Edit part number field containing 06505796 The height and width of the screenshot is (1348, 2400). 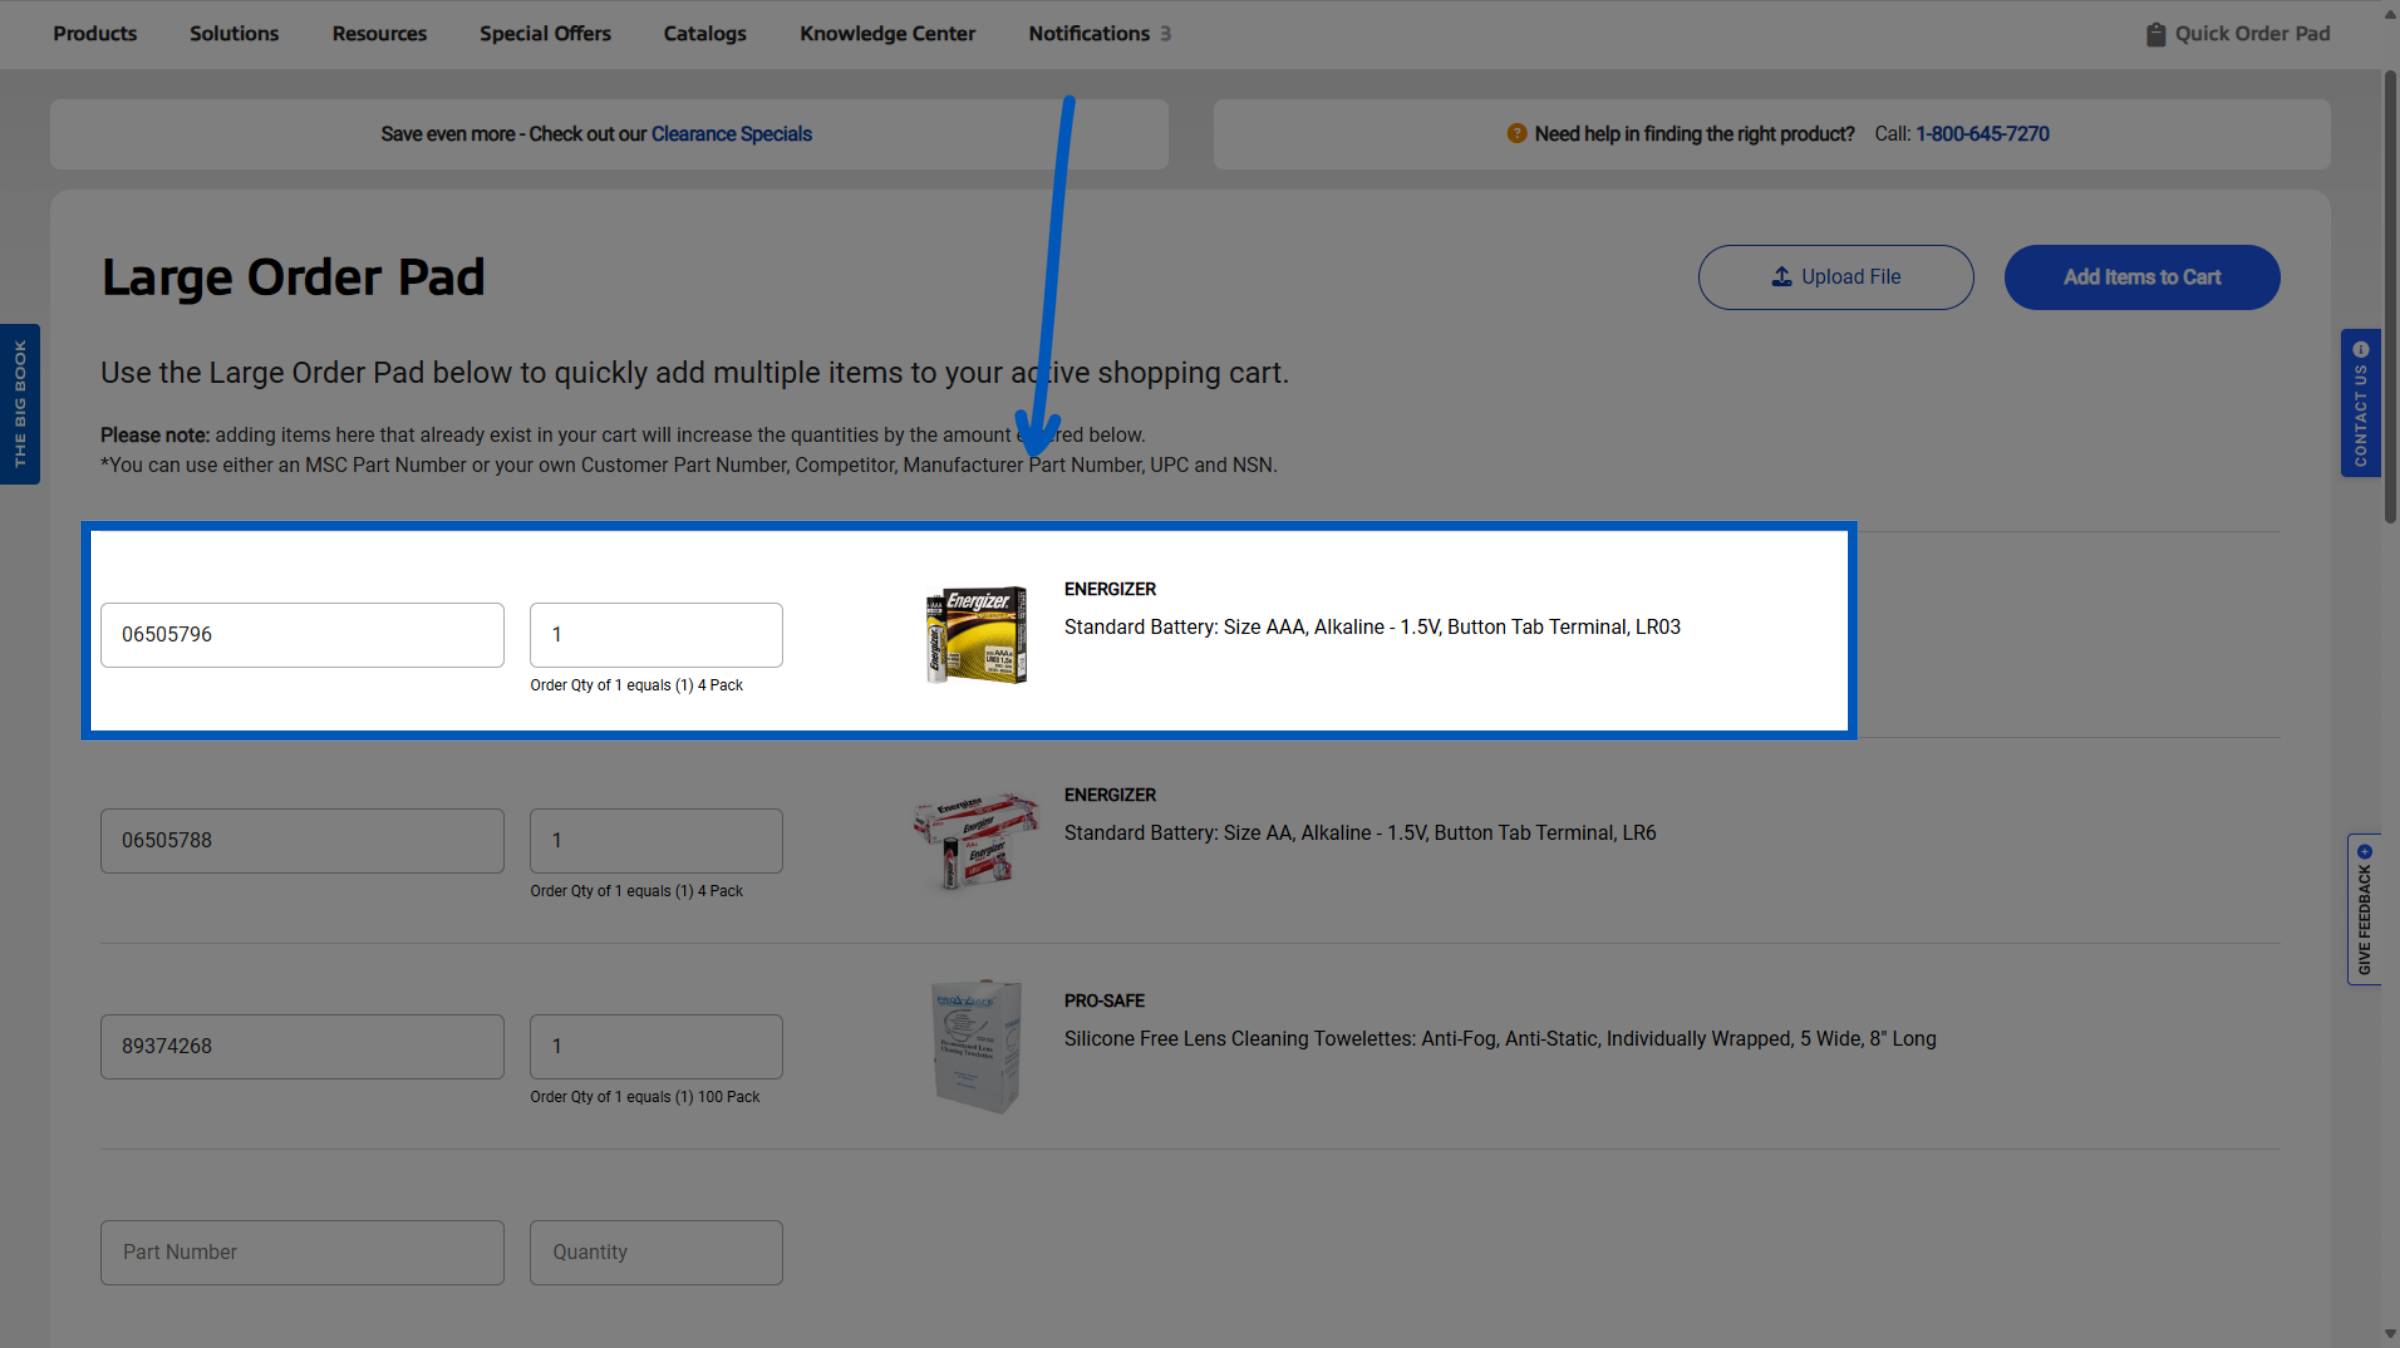pyautogui.click(x=302, y=635)
